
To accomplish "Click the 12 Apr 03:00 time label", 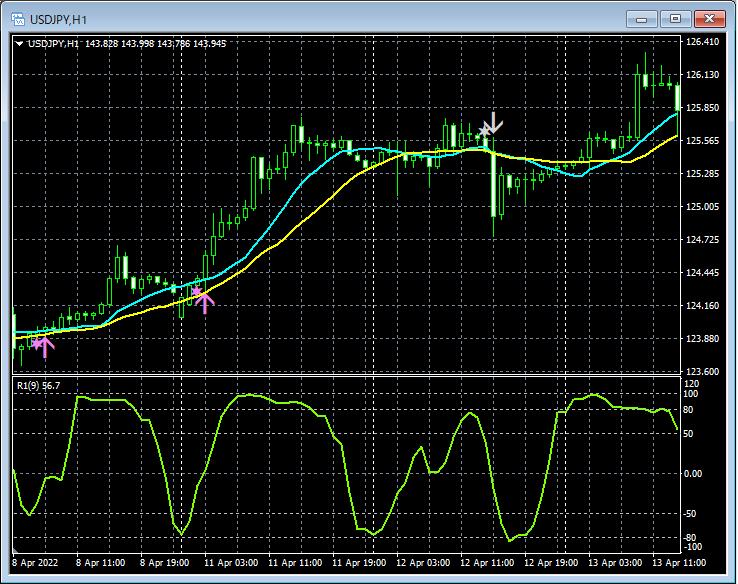I will tap(423, 563).
